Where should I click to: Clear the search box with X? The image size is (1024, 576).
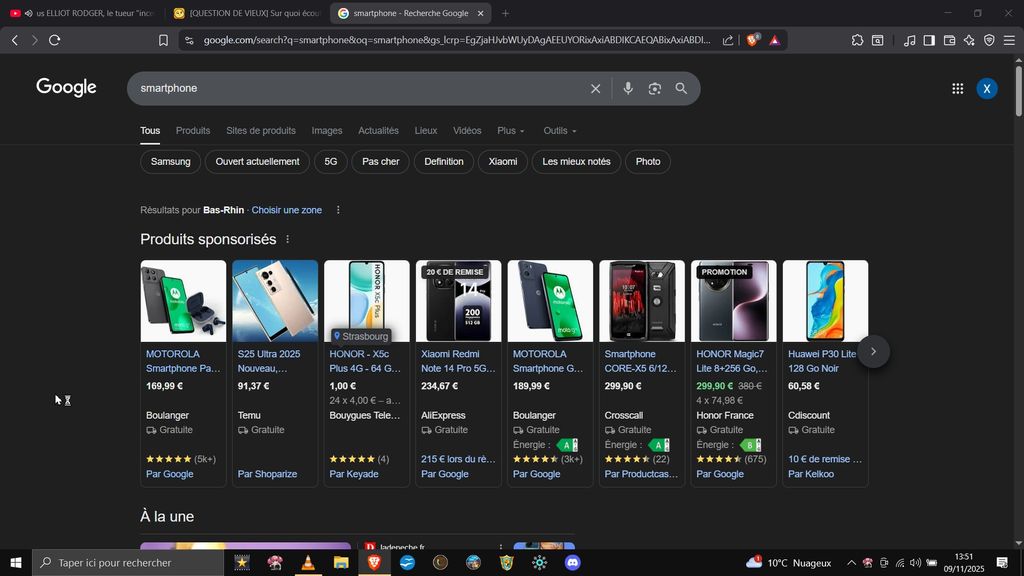point(596,88)
